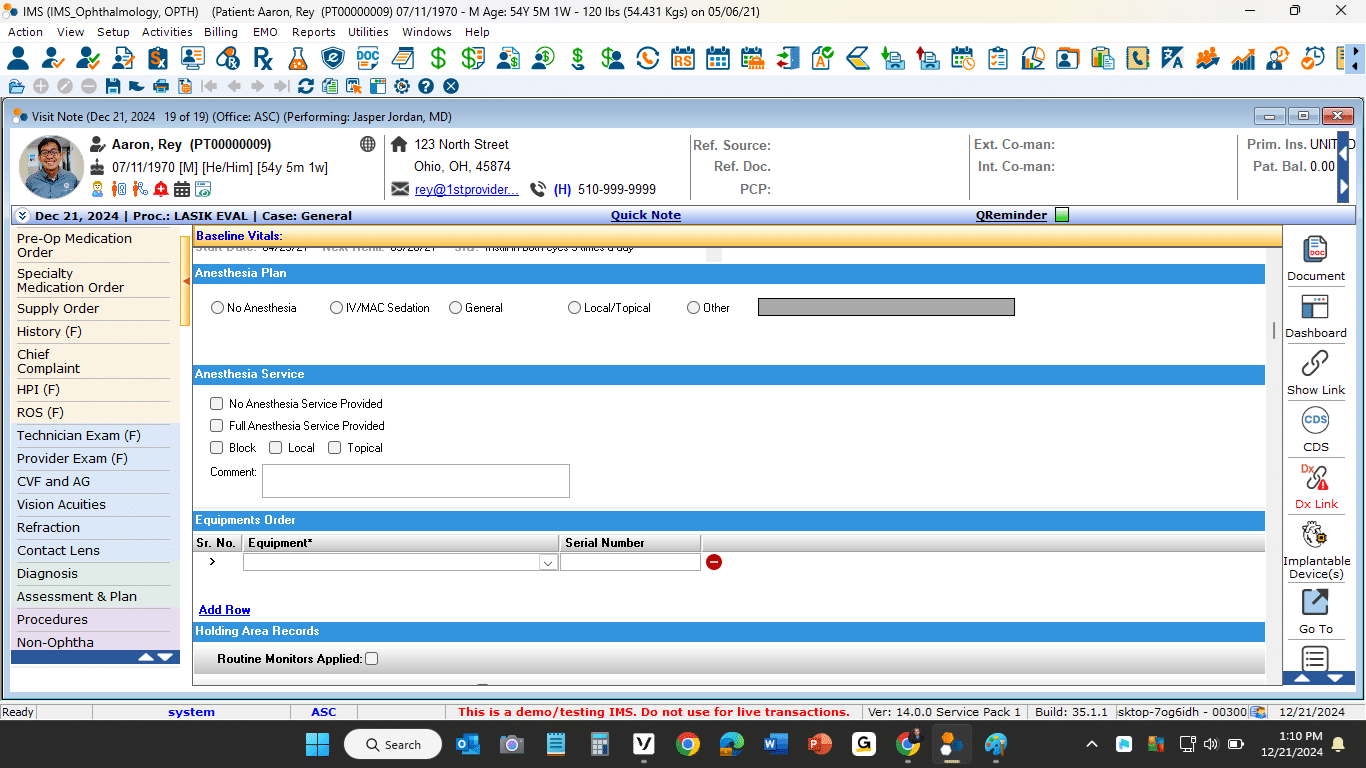Viewport: 1366px width, 768px height.
Task: Open Implantable Device(s) icon
Action: [x=1315, y=535]
